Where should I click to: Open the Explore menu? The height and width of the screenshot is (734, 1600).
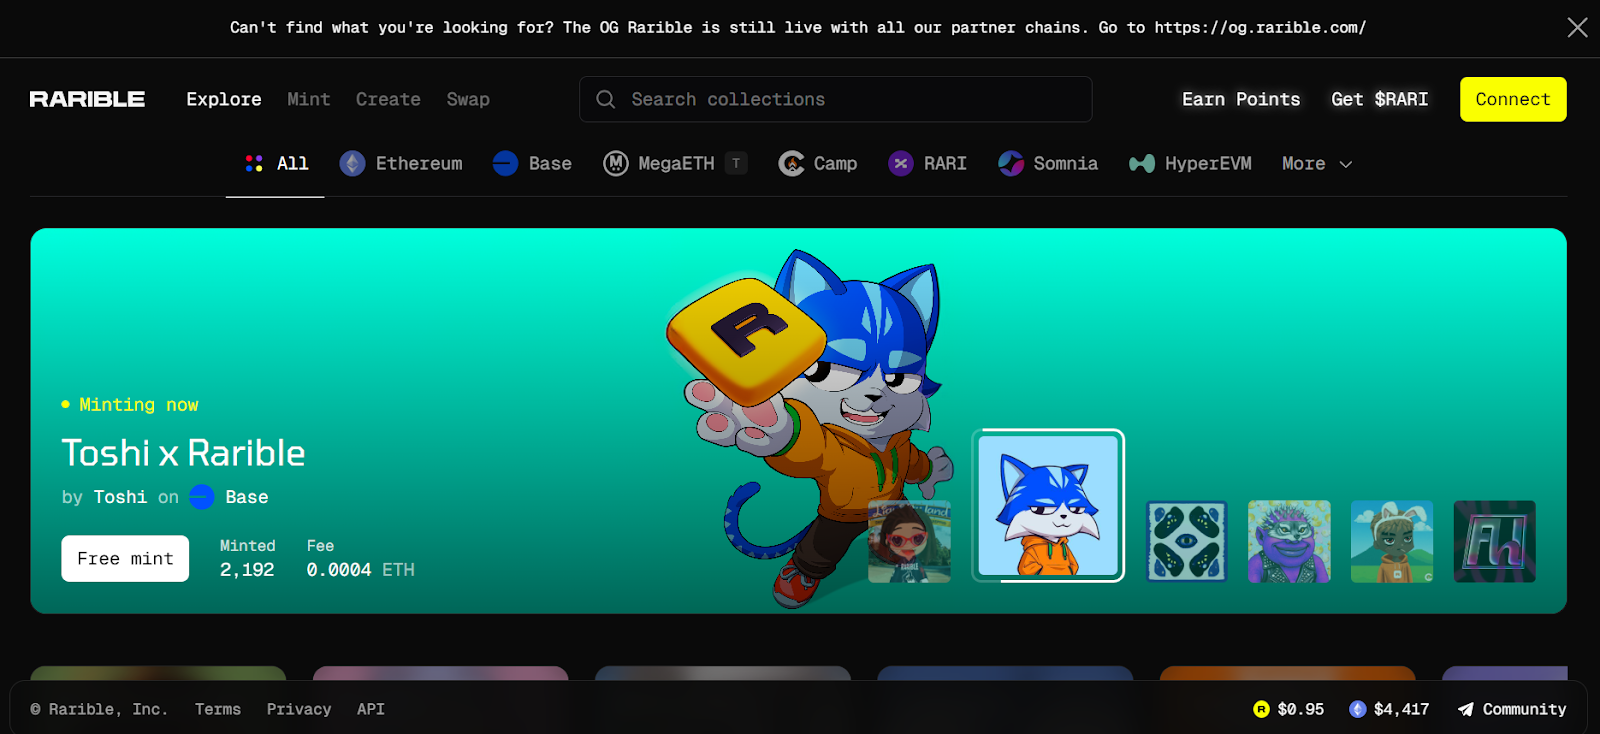(x=224, y=99)
